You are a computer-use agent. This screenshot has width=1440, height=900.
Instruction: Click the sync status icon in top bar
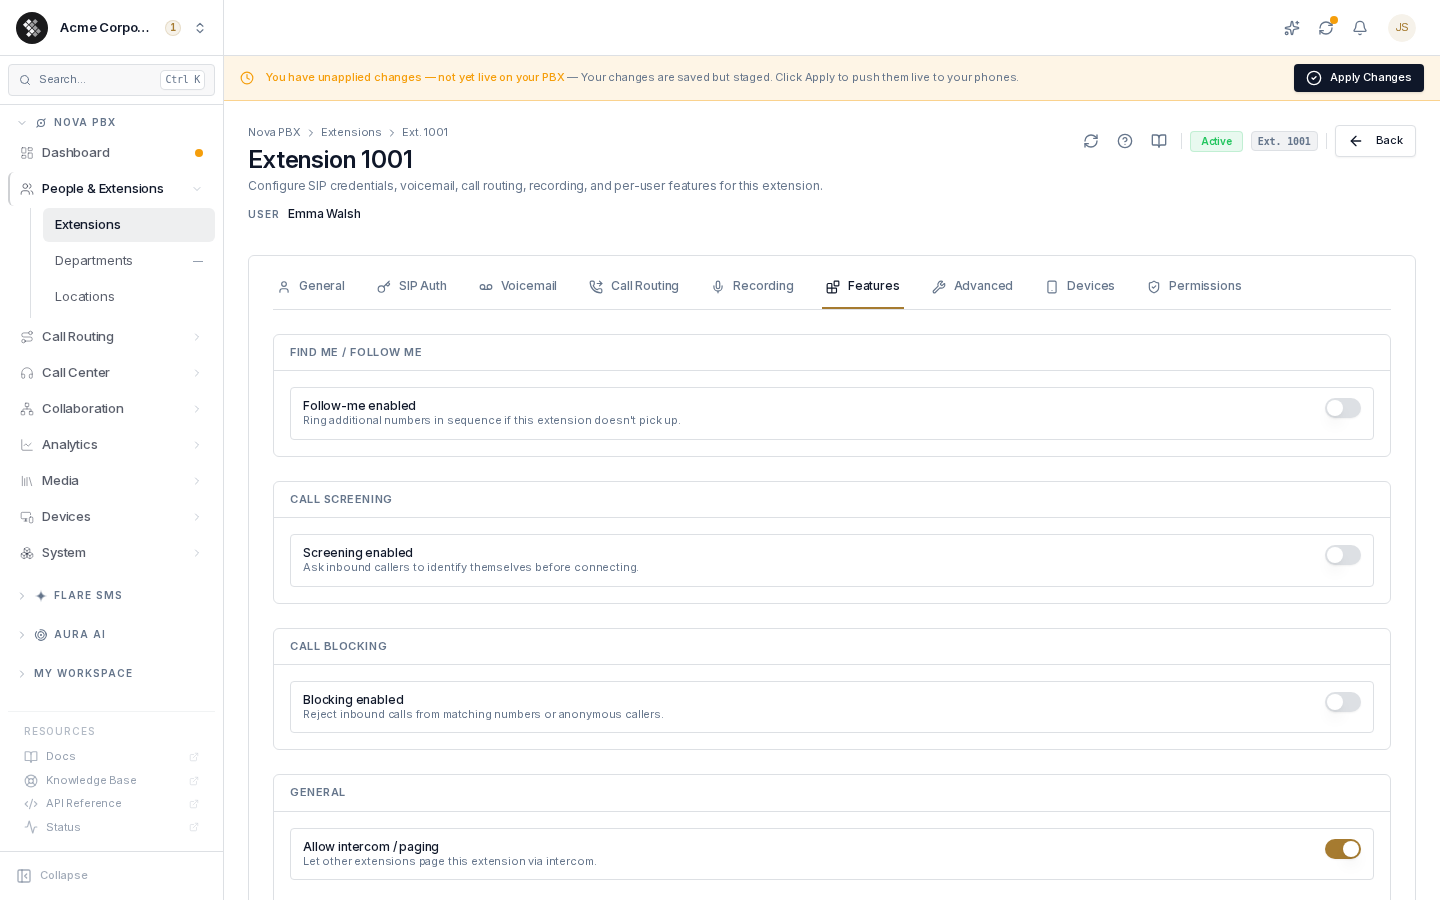1326,28
